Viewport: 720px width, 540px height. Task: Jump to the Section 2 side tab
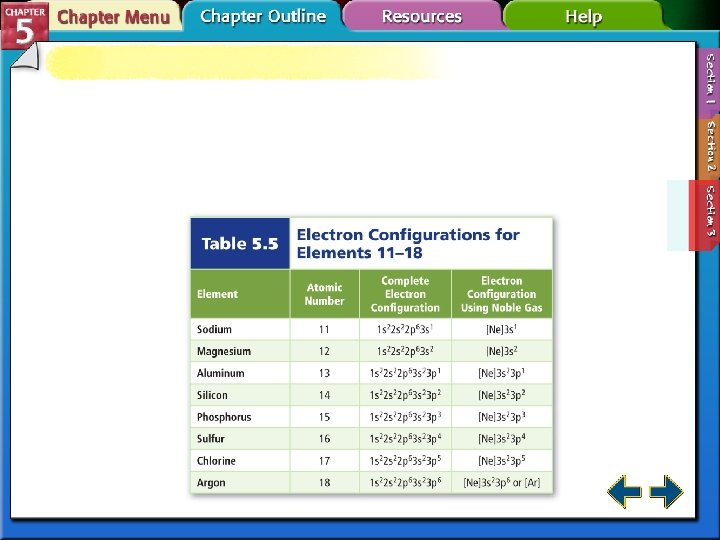point(710,146)
